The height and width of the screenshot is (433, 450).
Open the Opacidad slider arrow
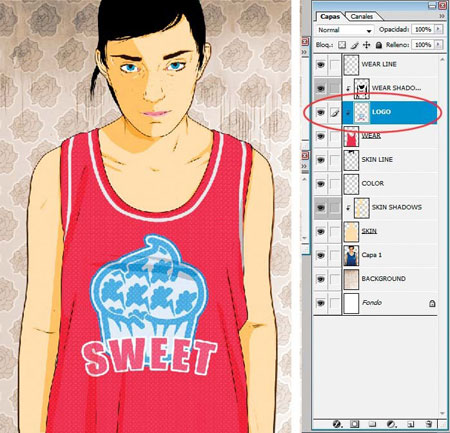[x=439, y=29]
